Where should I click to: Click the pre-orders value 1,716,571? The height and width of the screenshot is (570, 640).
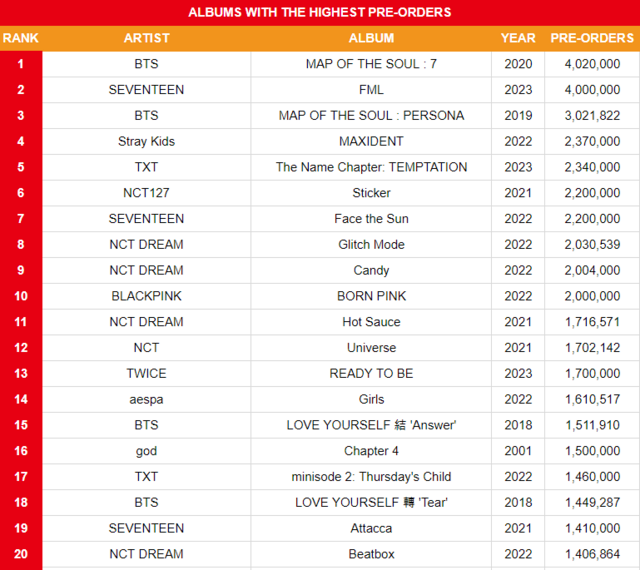[592, 322]
